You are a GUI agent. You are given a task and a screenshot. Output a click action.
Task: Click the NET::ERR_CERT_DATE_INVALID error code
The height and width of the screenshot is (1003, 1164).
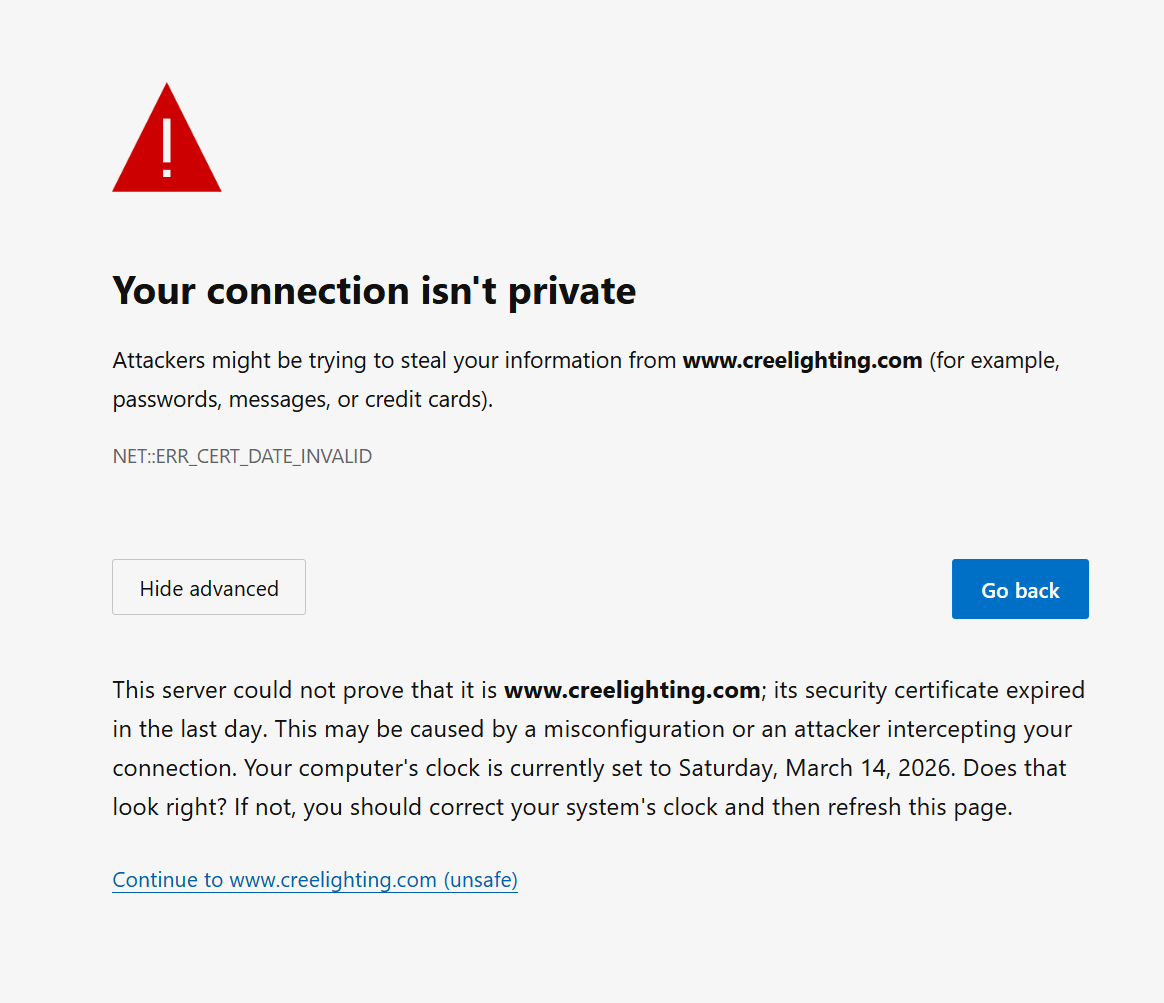coord(242,457)
